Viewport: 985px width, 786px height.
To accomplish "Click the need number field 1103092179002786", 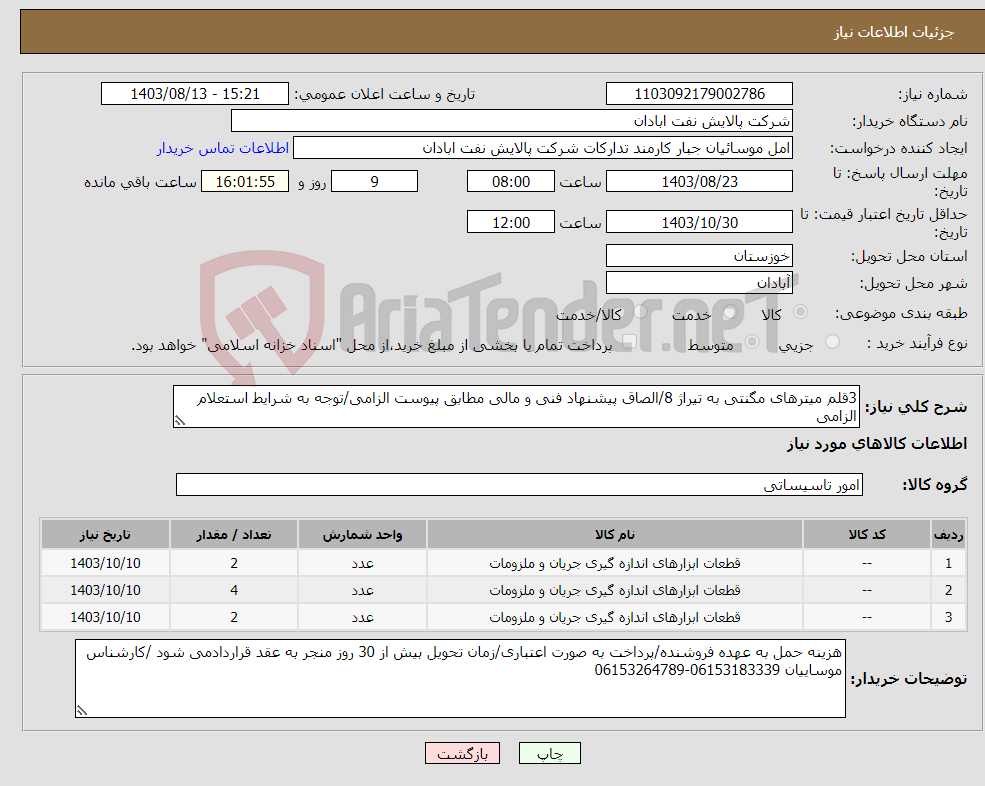I will (699, 94).
